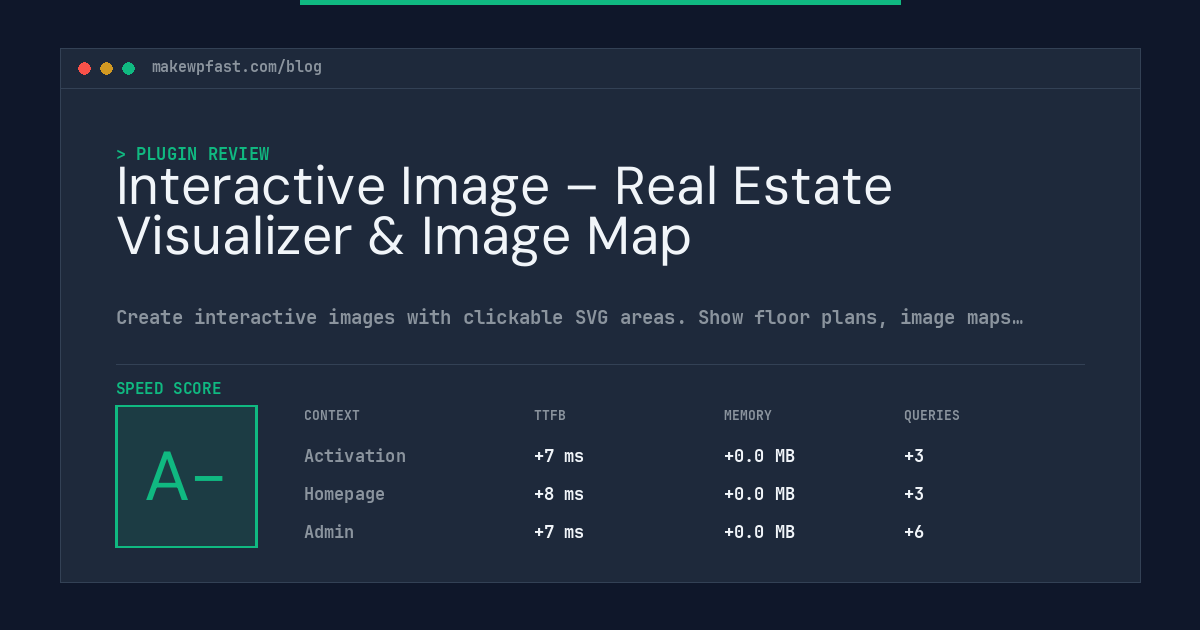
Task: Click the Admin TTFB value +7 ms
Action: [x=559, y=532]
